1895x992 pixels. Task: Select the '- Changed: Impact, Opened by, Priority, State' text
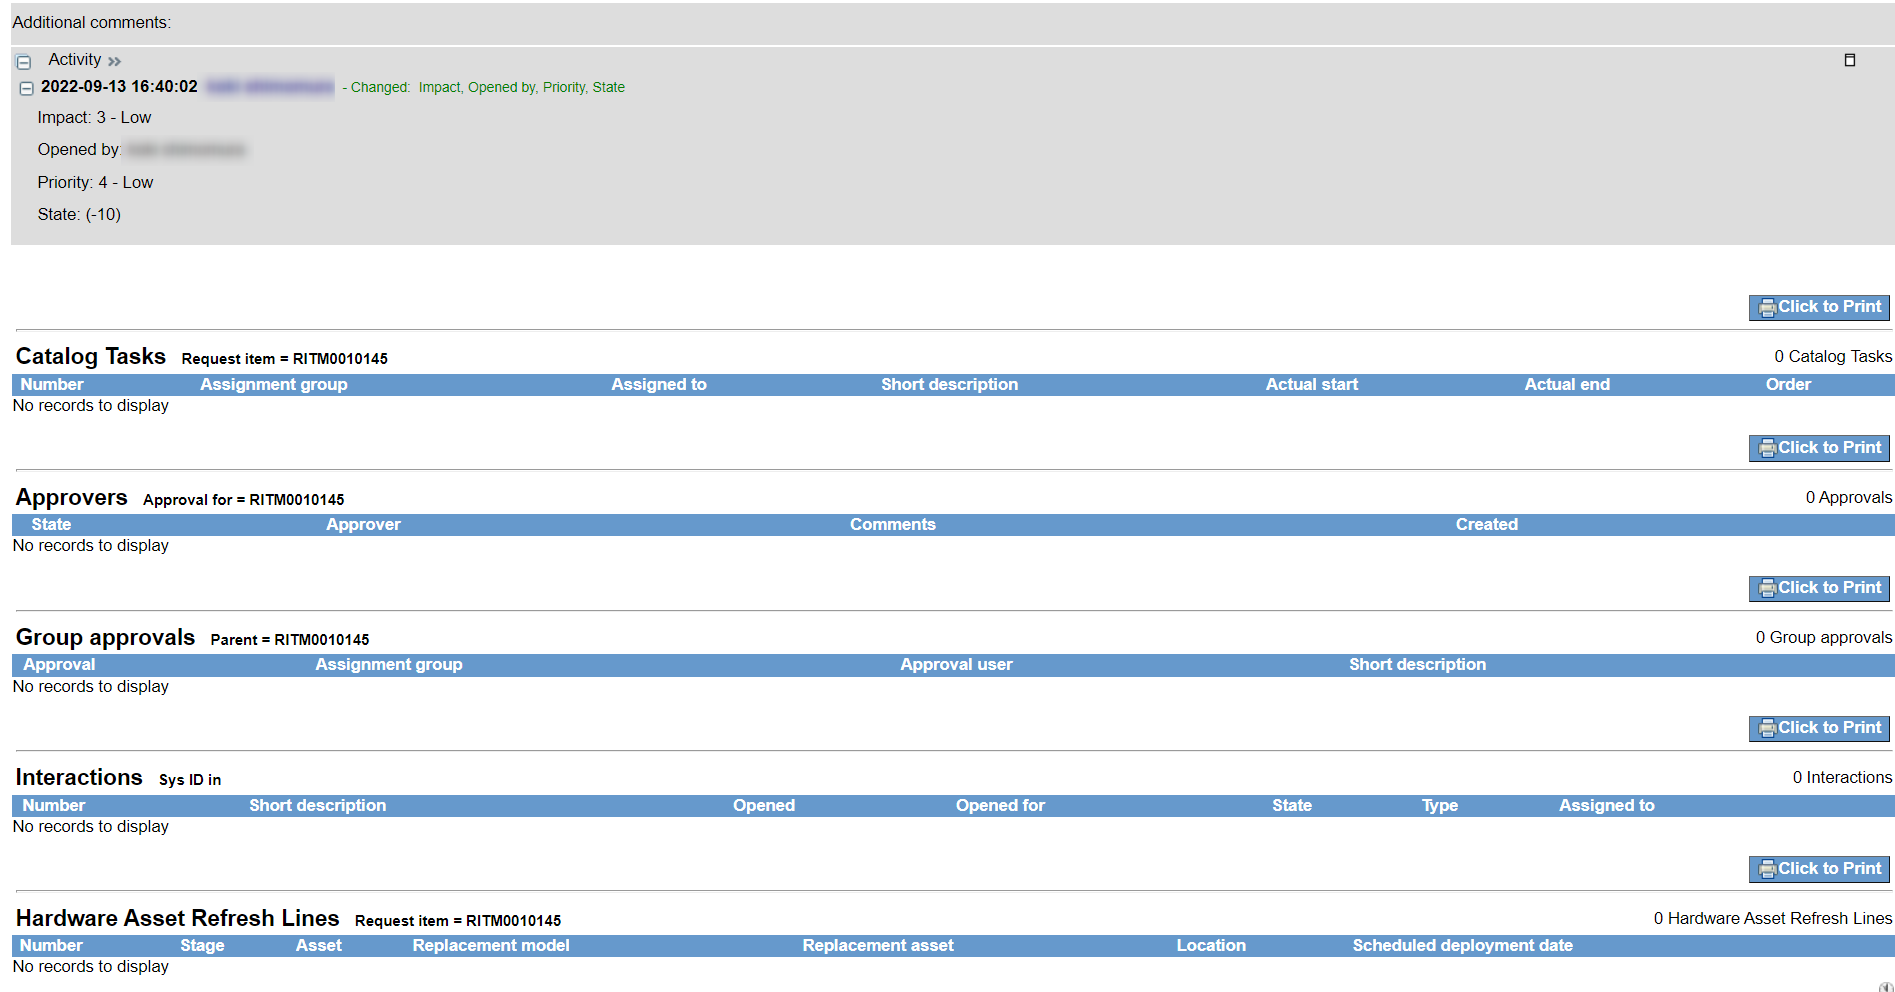[483, 87]
